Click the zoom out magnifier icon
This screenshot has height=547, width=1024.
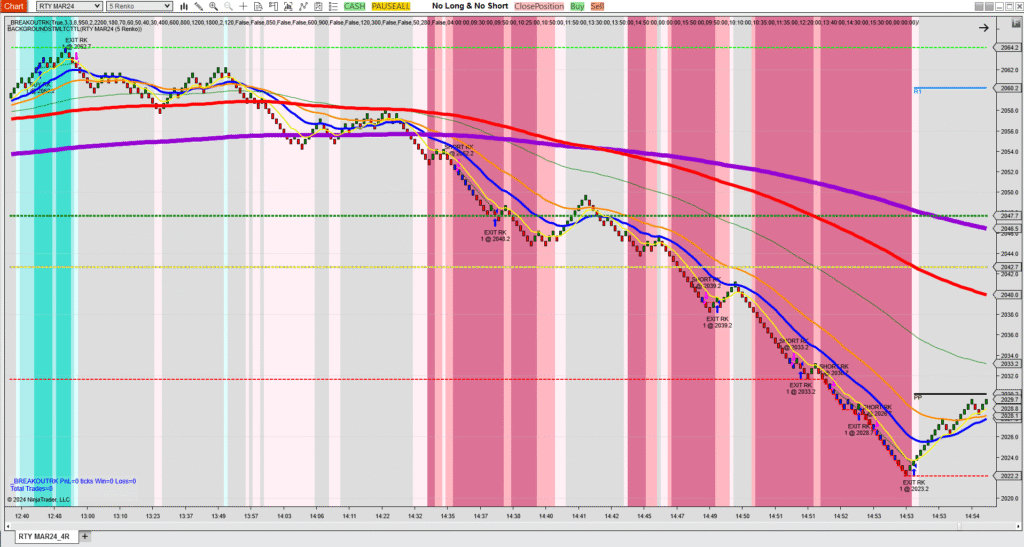coord(228,6)
